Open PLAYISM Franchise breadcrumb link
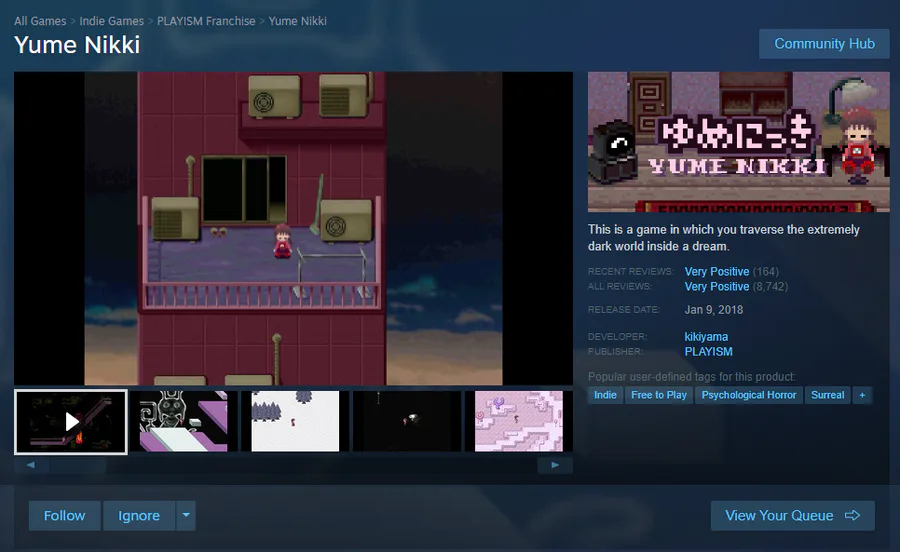Screen dimensions: 900x552 (x=206, y=21)
